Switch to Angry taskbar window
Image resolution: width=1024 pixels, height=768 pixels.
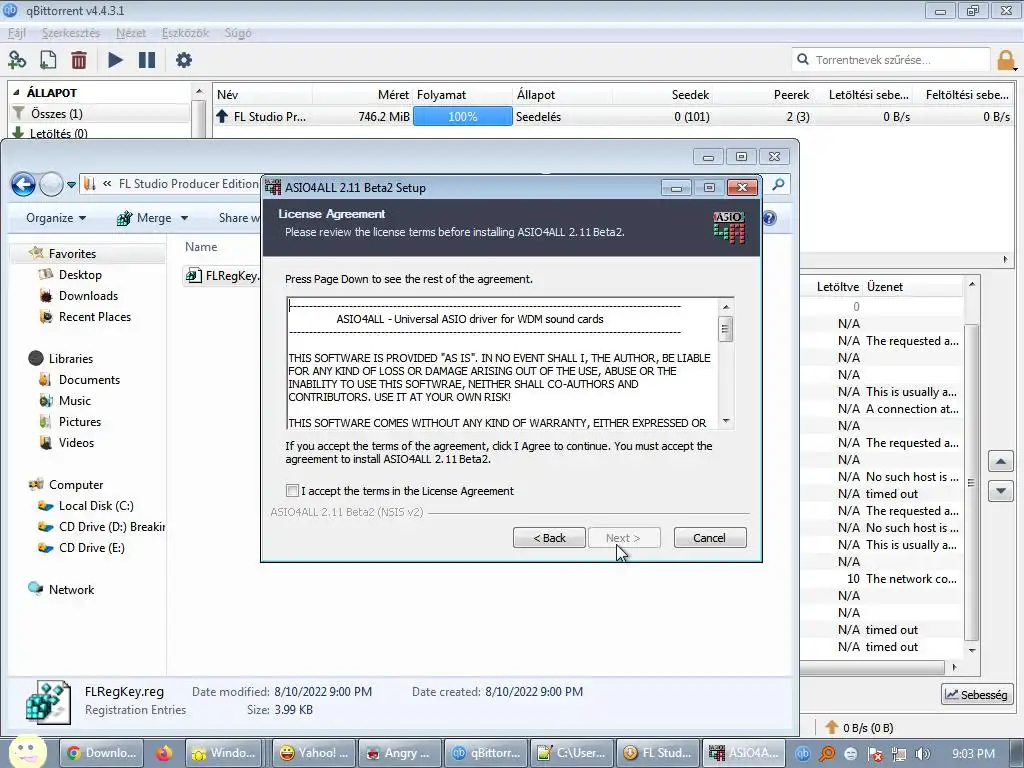pyautogui.click(x=399, y=753)
